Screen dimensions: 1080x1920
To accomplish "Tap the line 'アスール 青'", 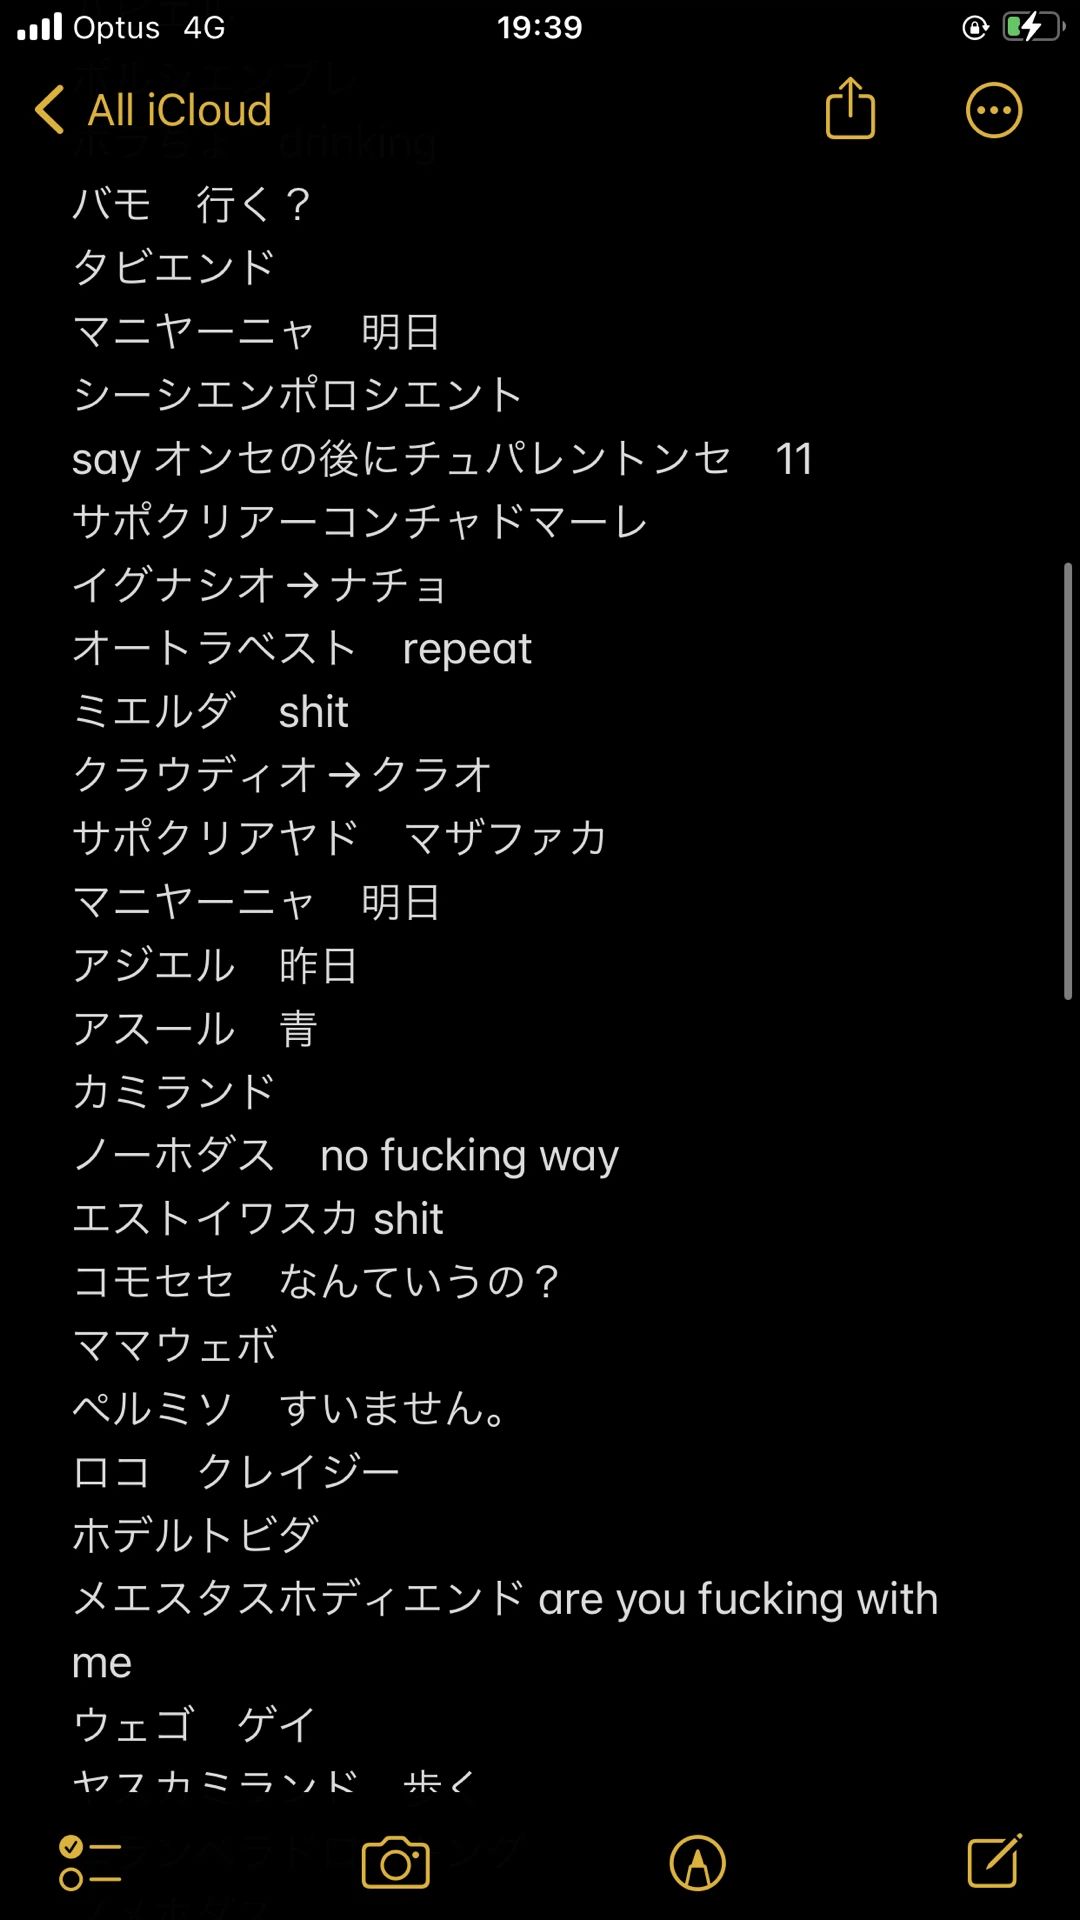I will 195,1029.
